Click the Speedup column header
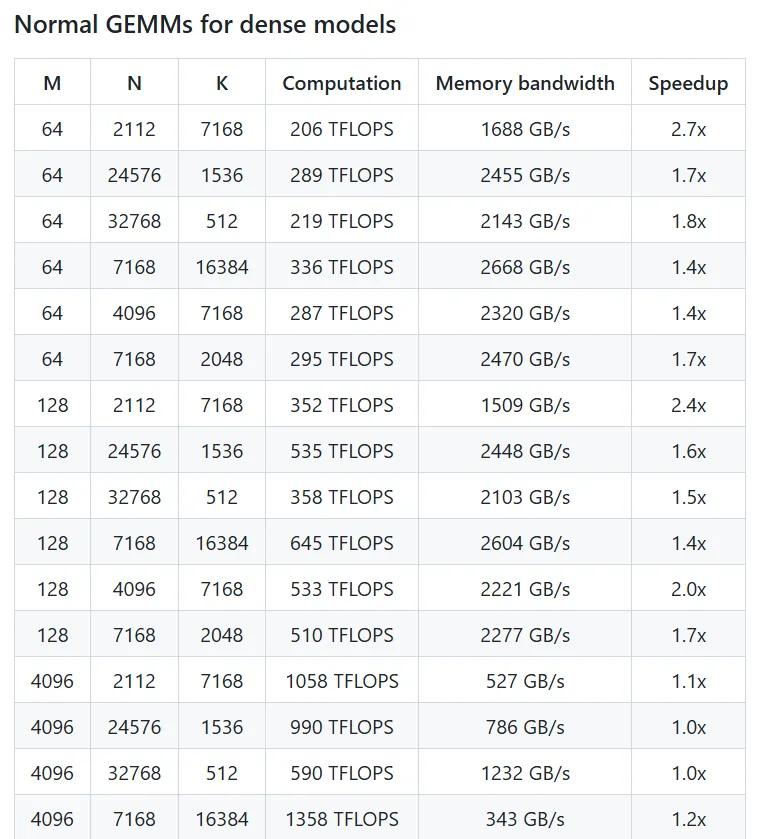 [688, 83]
